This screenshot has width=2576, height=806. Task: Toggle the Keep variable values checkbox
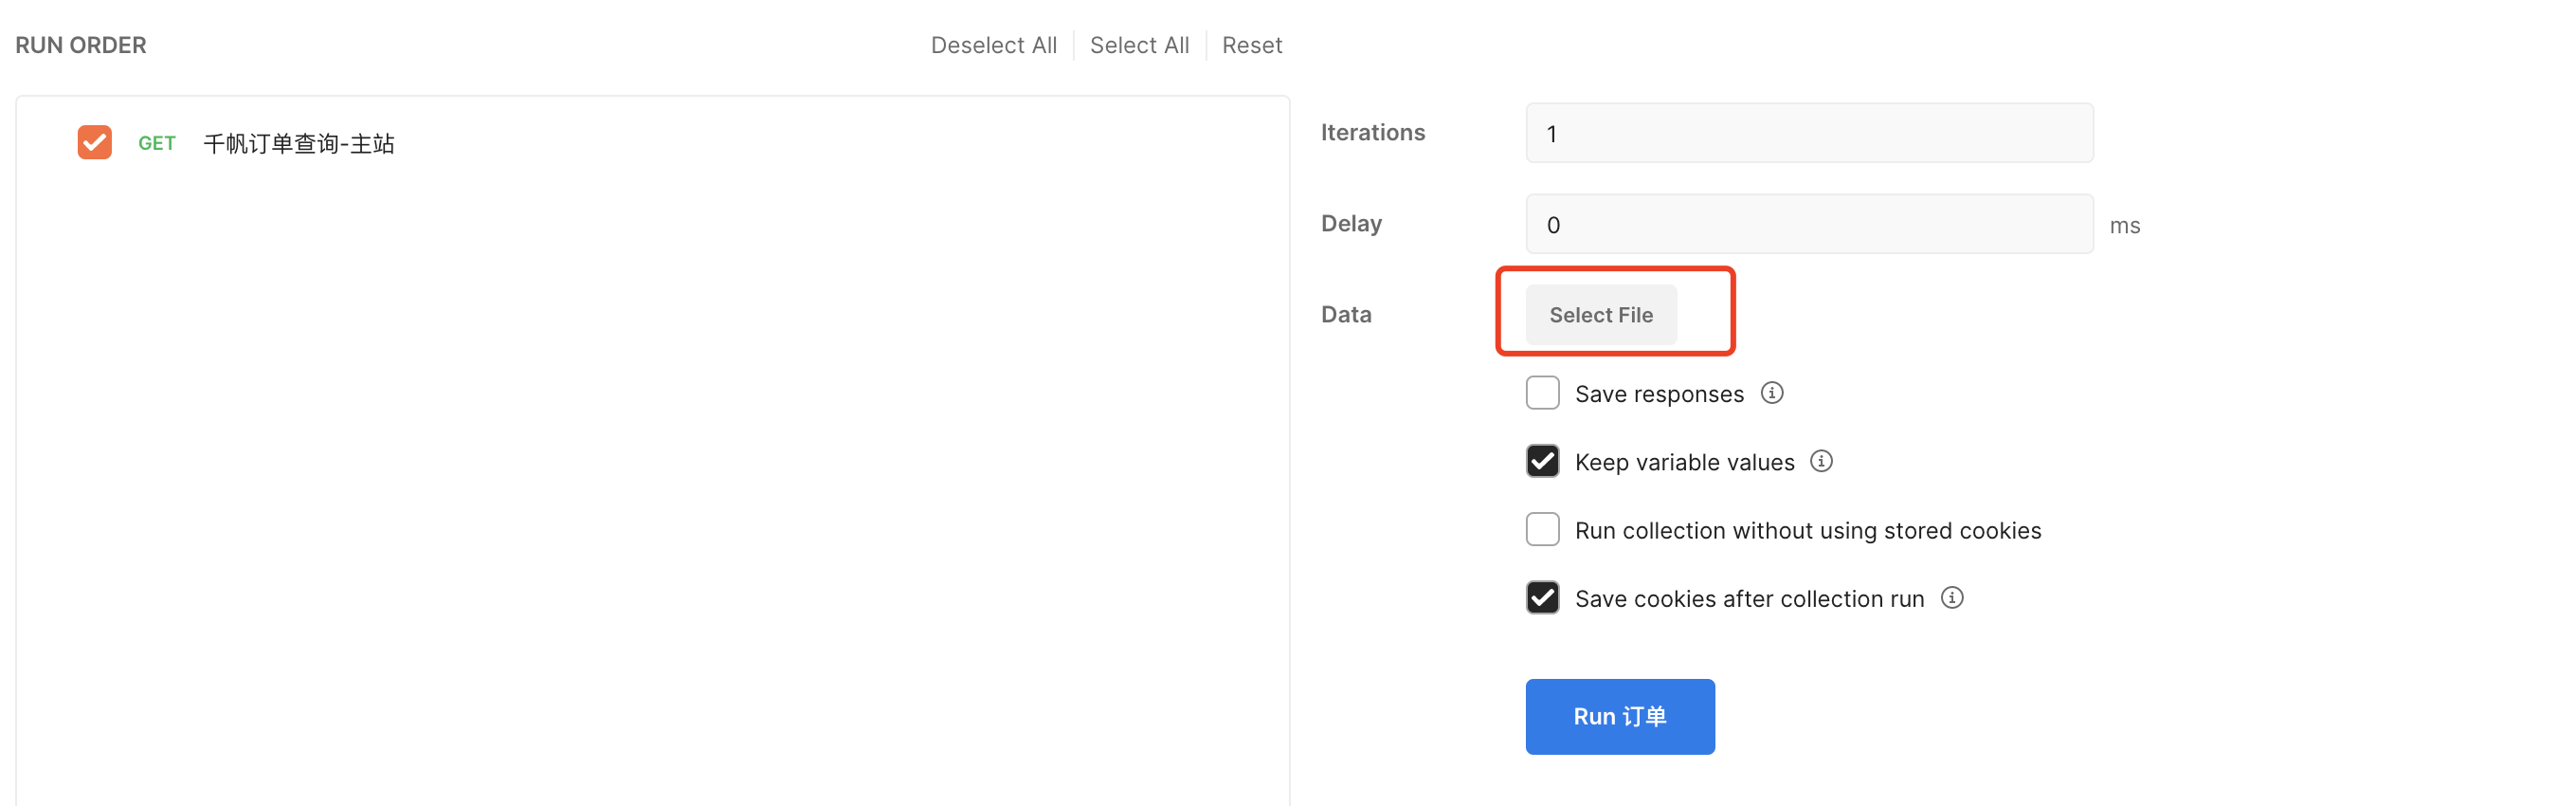pyautogui.click(x=1542, y=461)
